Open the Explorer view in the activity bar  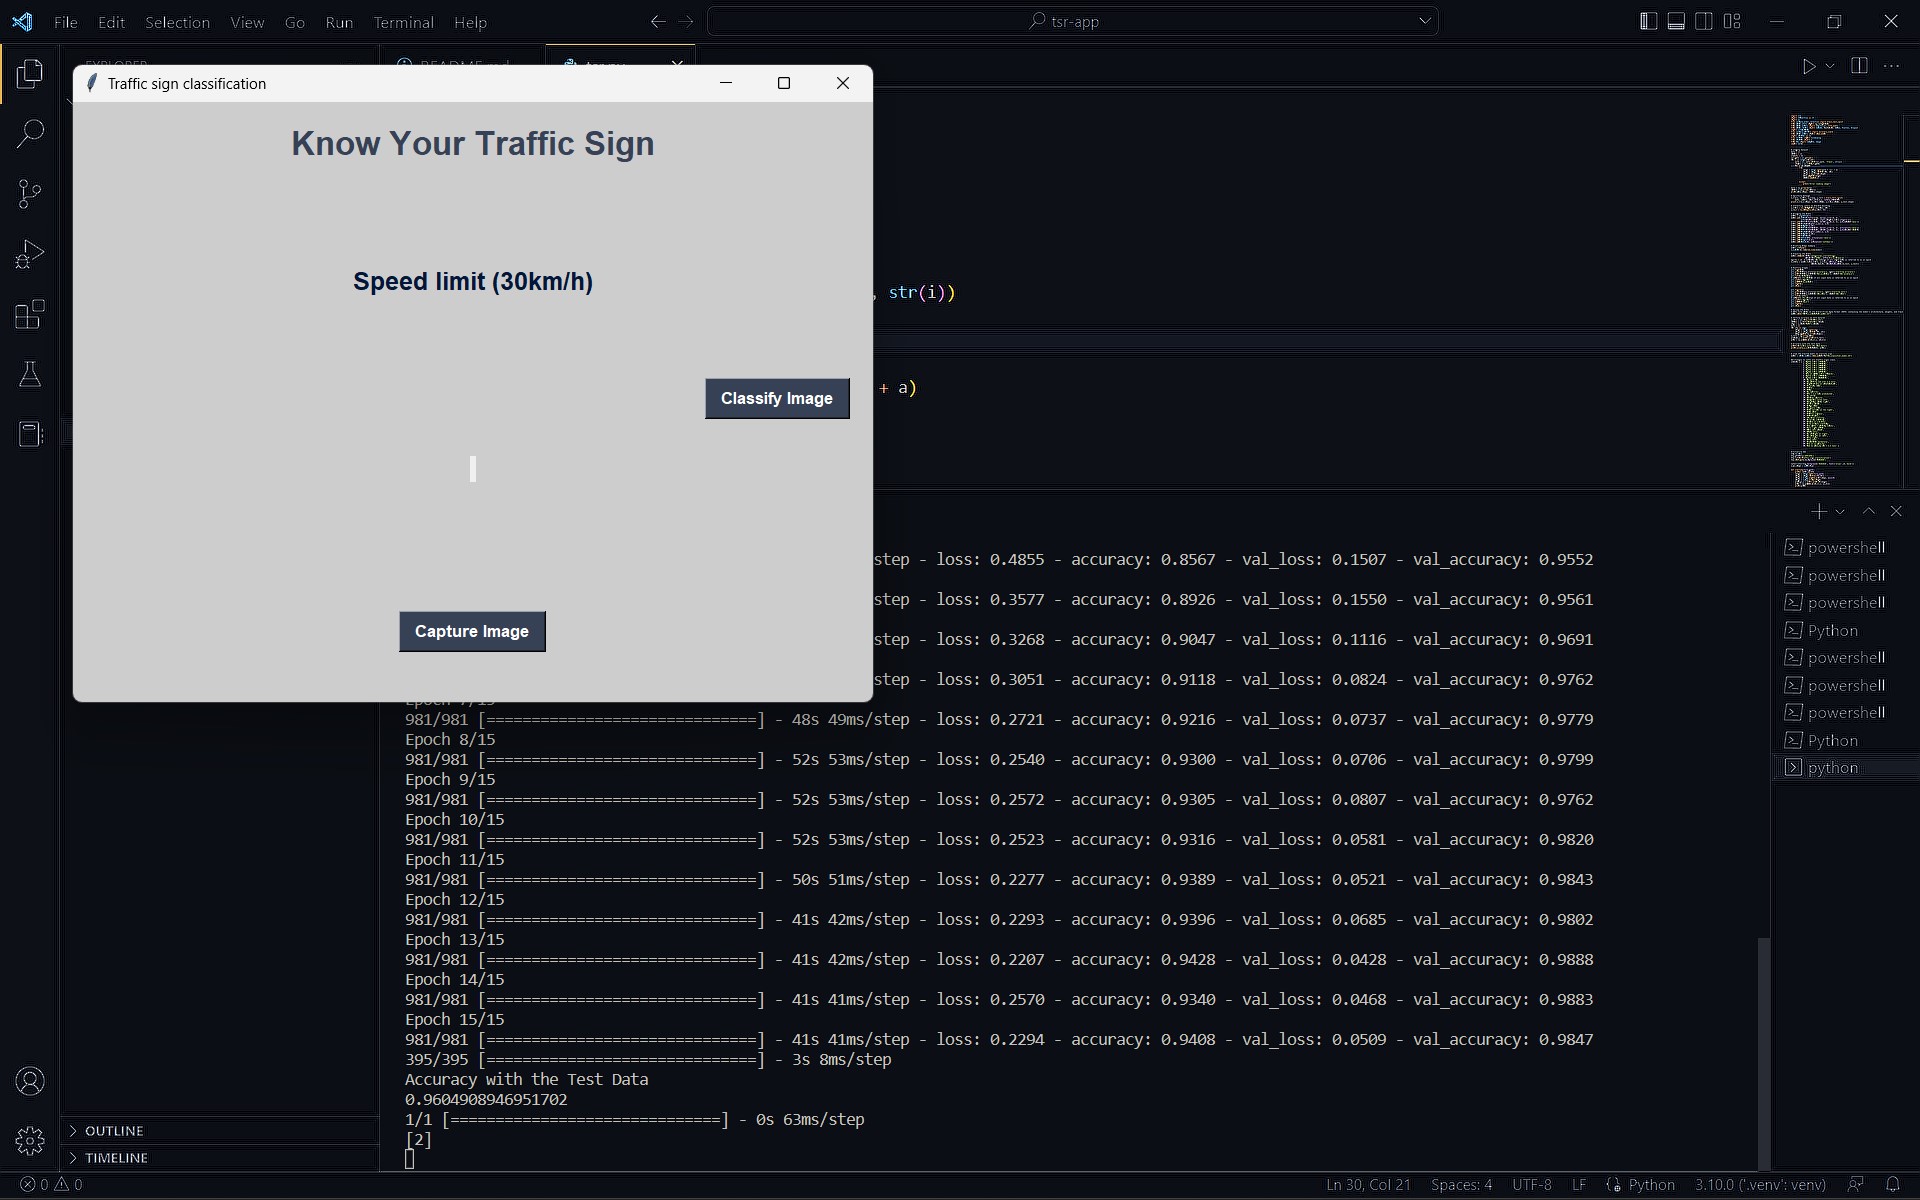(x=30, y=73)
